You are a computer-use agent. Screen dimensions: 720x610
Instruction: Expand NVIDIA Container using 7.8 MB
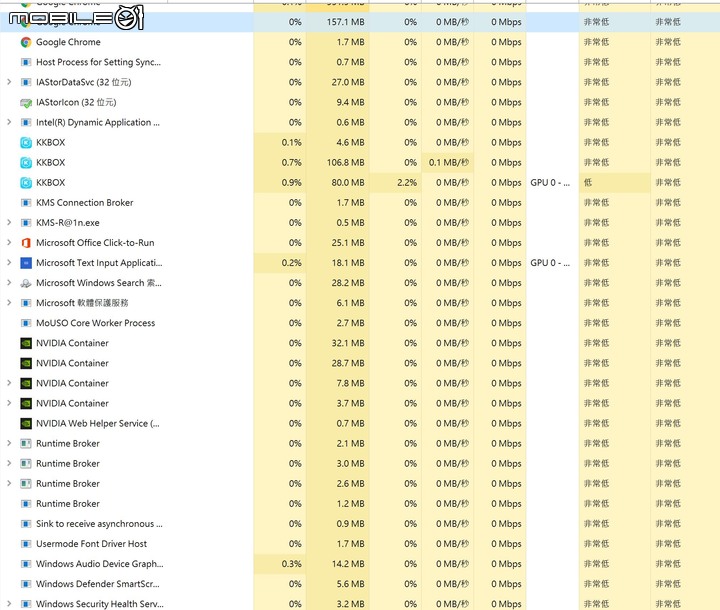coord(9,383)
